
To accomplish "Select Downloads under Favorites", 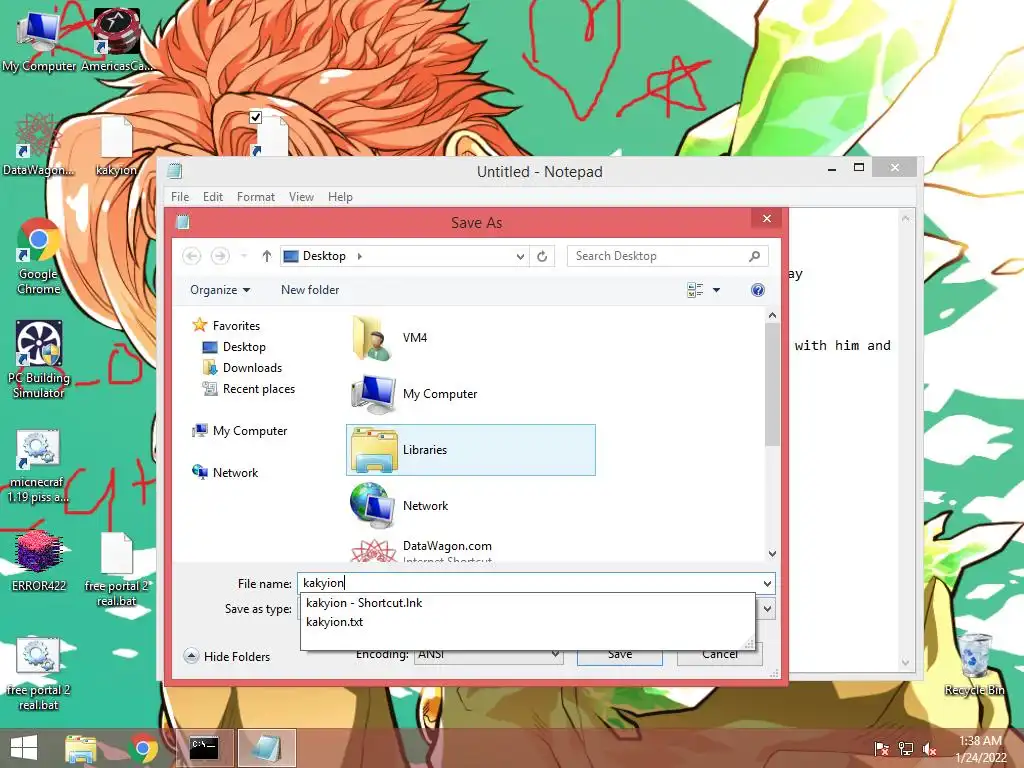I will (242, 368).
